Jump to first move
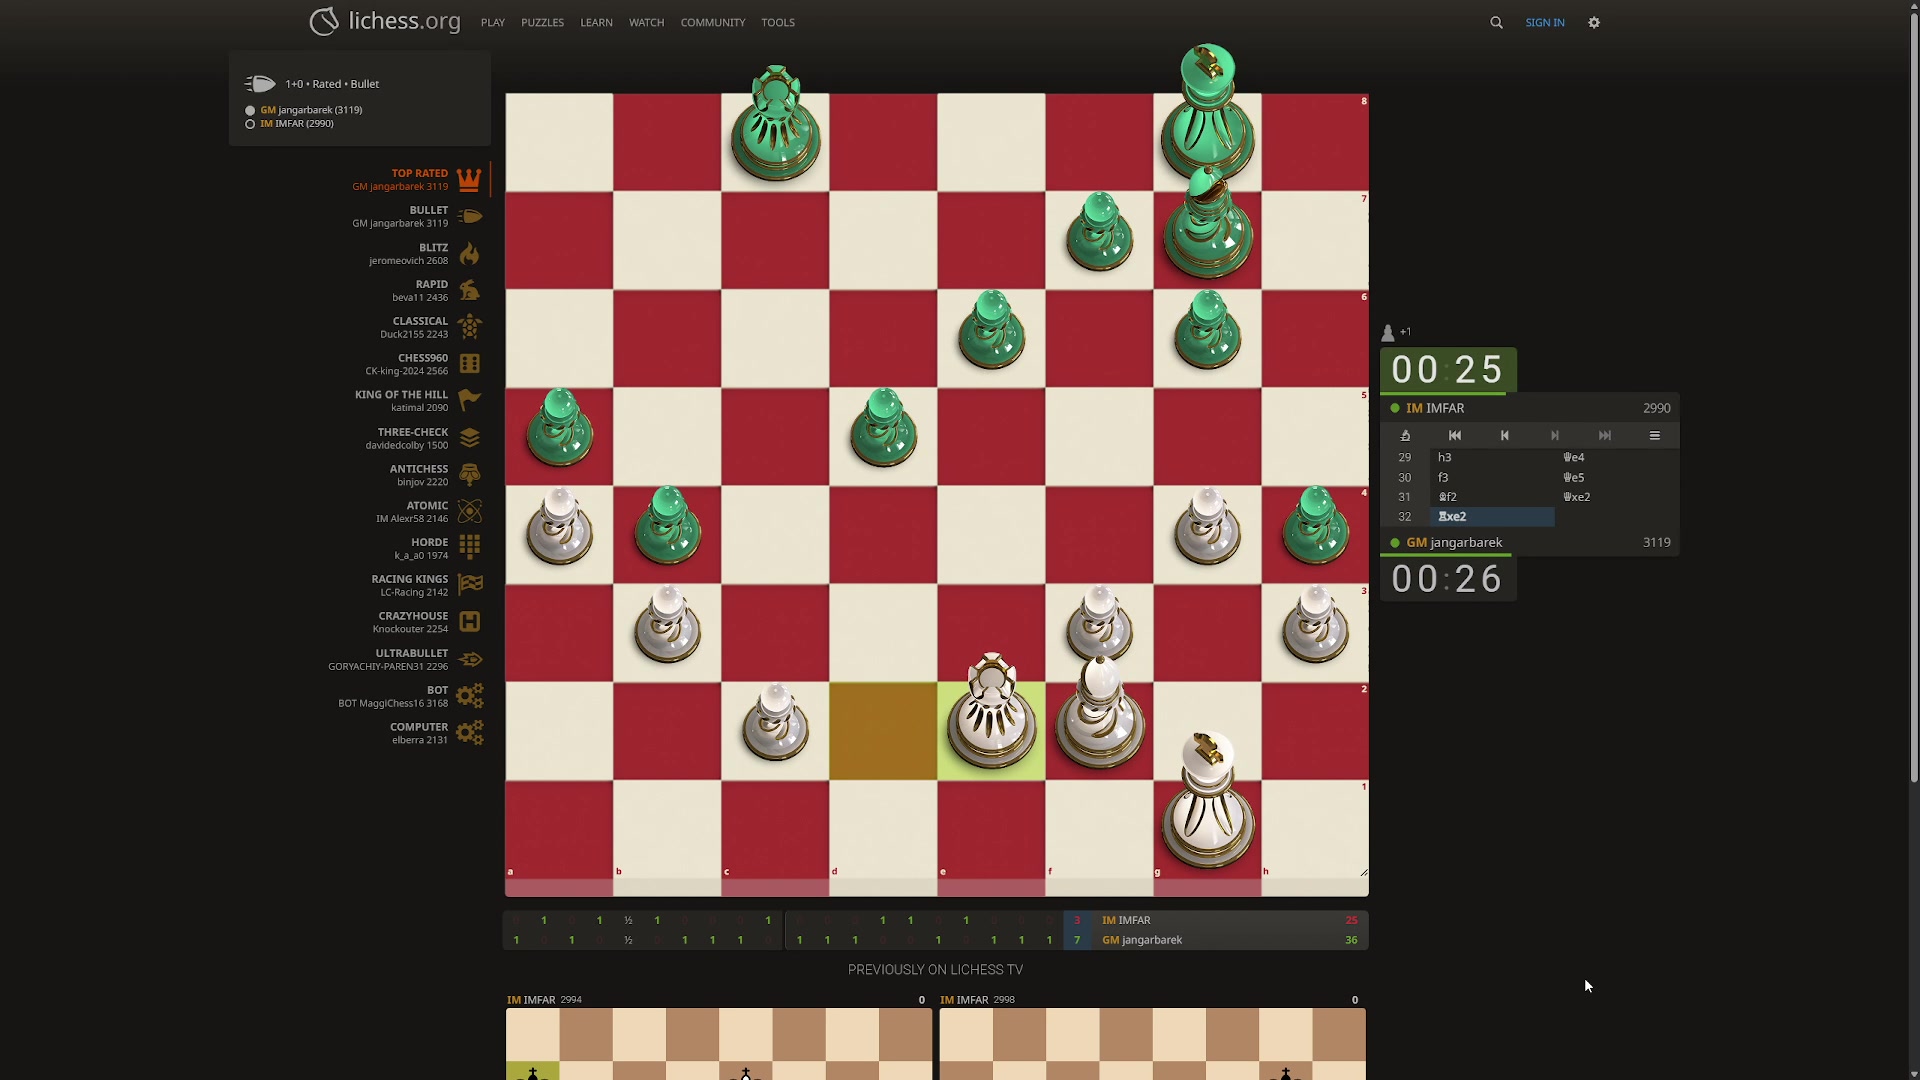Image resolution: width=1920 pixels, height=1080 pixels. pos(1455,436)
